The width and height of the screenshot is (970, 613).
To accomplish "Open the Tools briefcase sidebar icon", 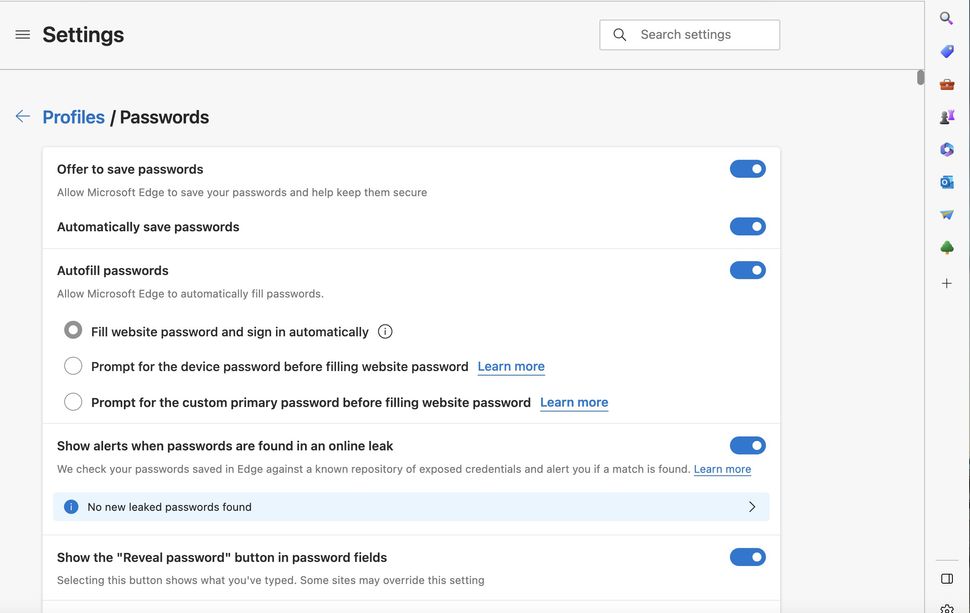I will tap(947, 84).
